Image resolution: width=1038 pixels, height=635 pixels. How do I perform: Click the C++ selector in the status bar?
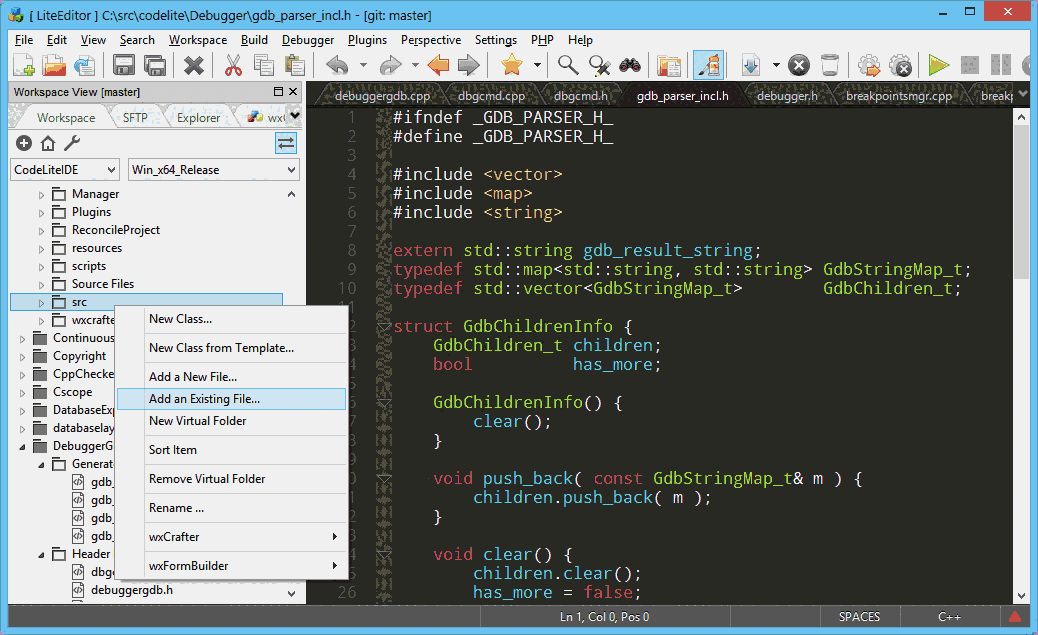(950, 617)
